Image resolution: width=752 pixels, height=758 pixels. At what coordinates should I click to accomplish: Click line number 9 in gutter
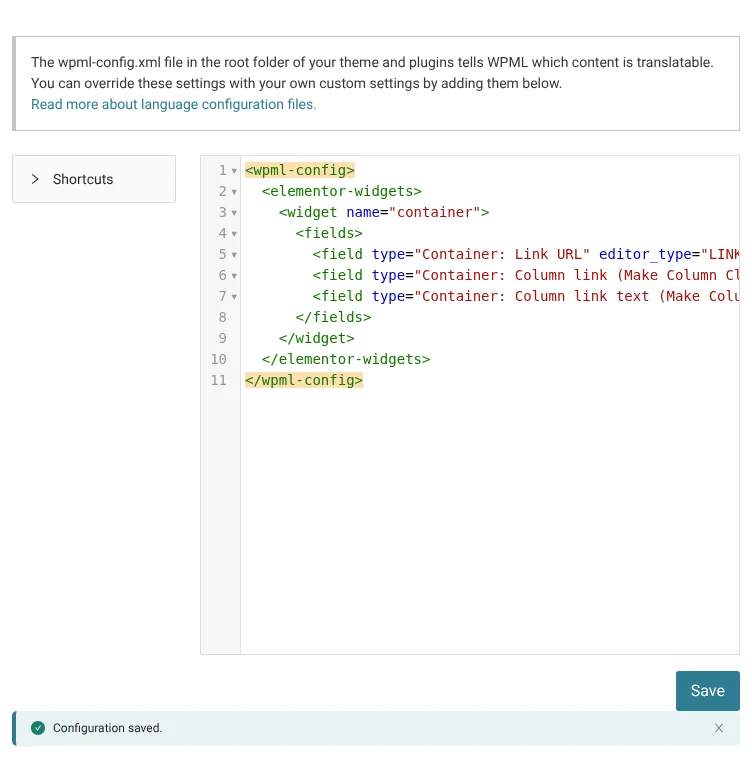(x=222, y=338)
